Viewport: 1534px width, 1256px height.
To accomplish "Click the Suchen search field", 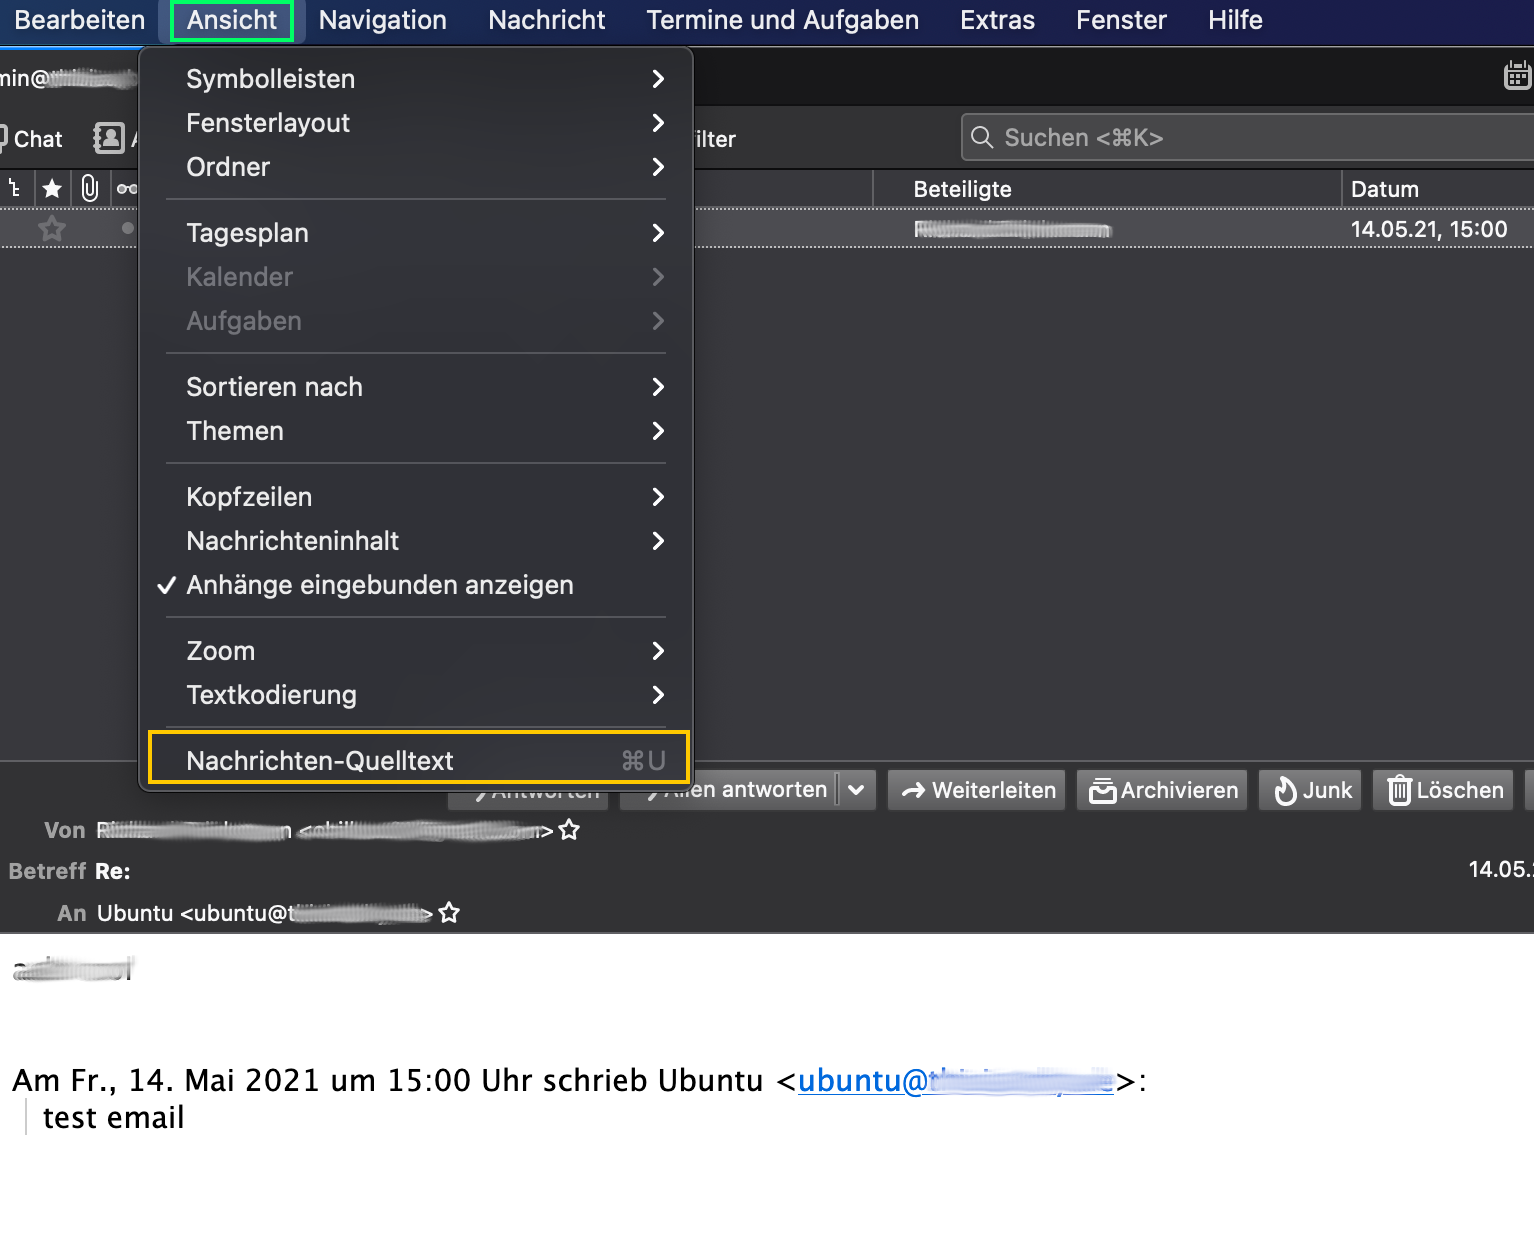I will click(x=1246, y=137).
